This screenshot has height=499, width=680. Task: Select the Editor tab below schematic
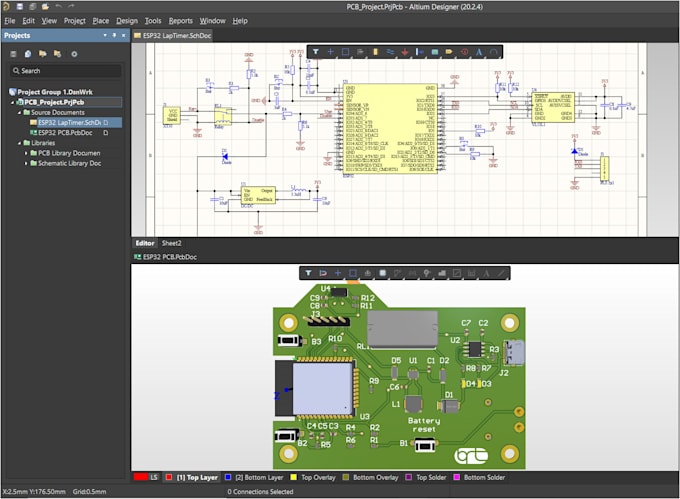144,243
